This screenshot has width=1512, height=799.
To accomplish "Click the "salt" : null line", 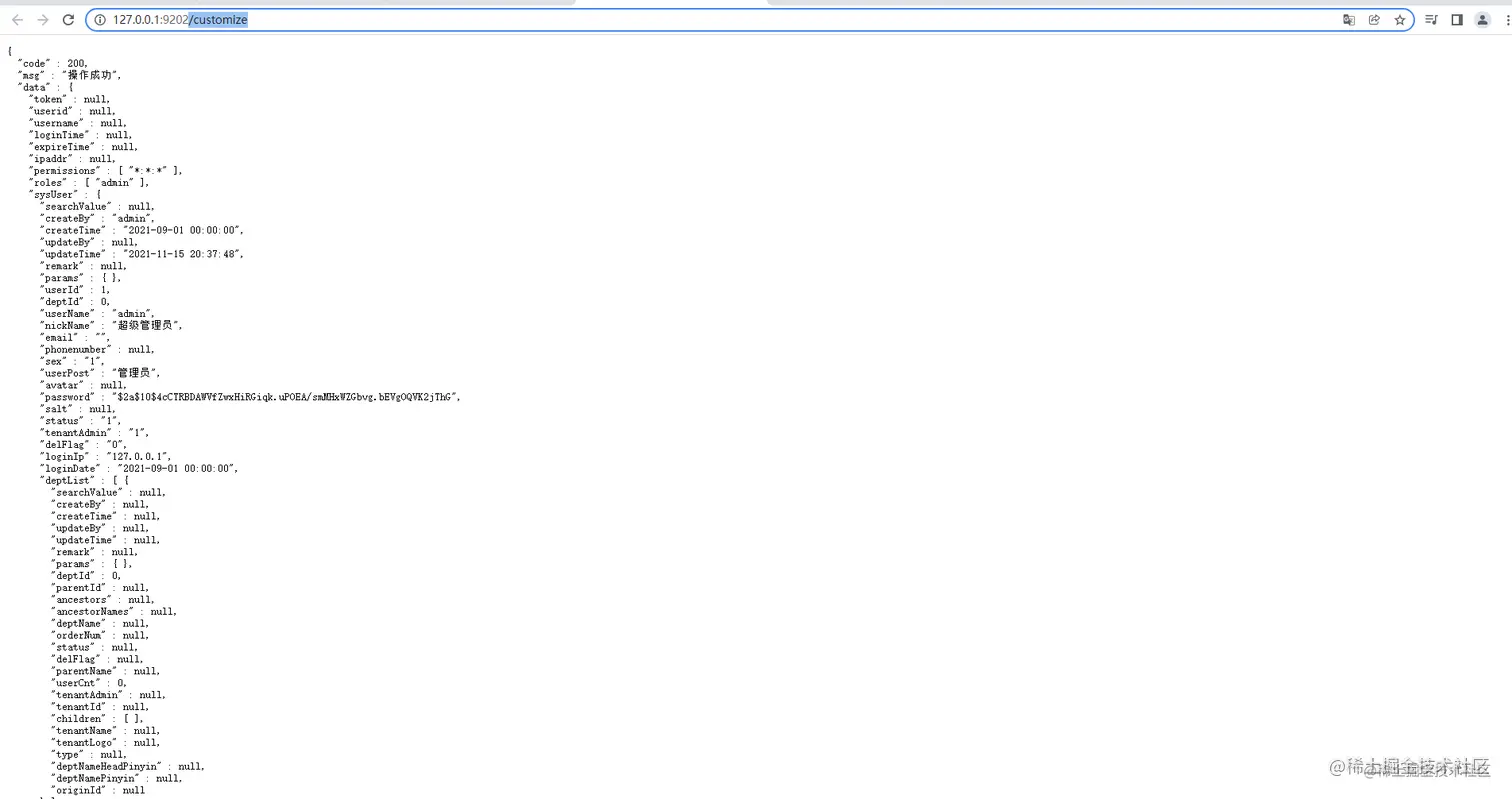I will 78,409.
